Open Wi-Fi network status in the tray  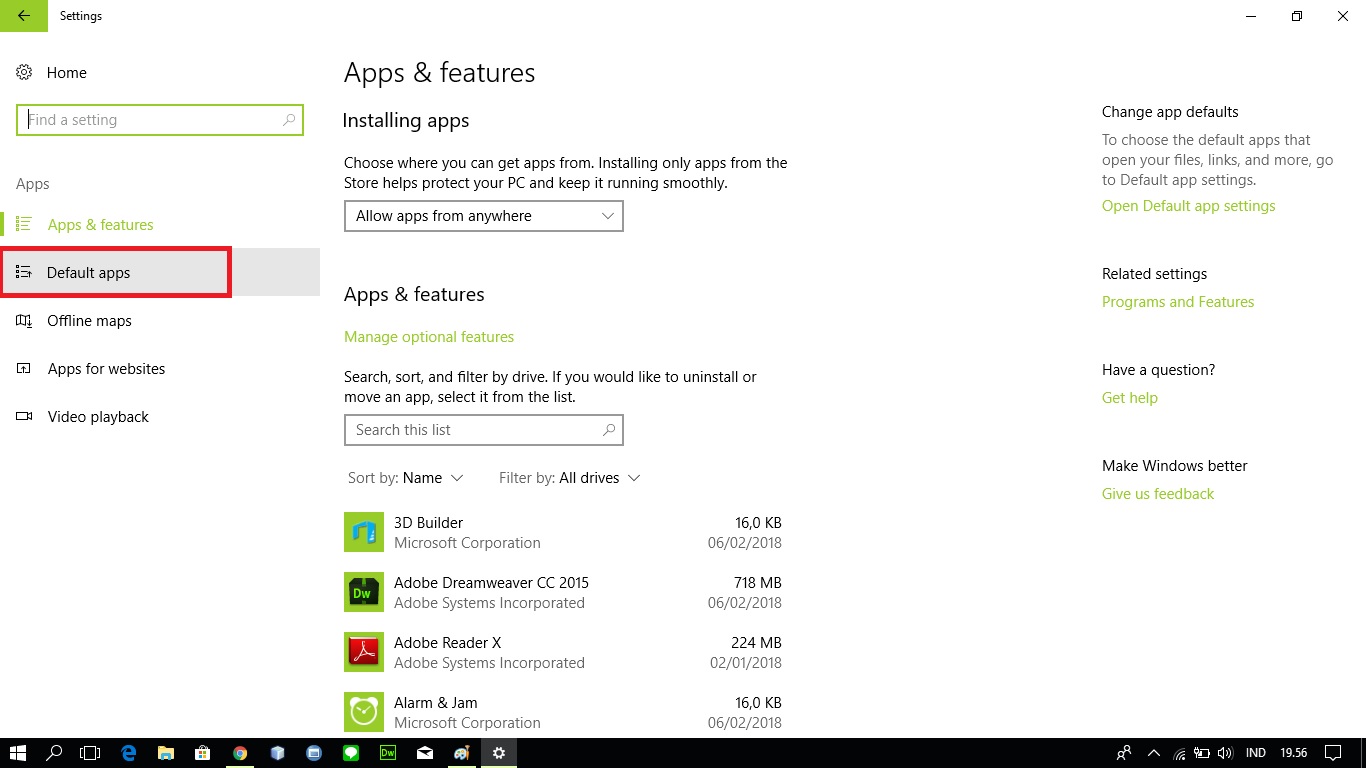point(1180,753)
